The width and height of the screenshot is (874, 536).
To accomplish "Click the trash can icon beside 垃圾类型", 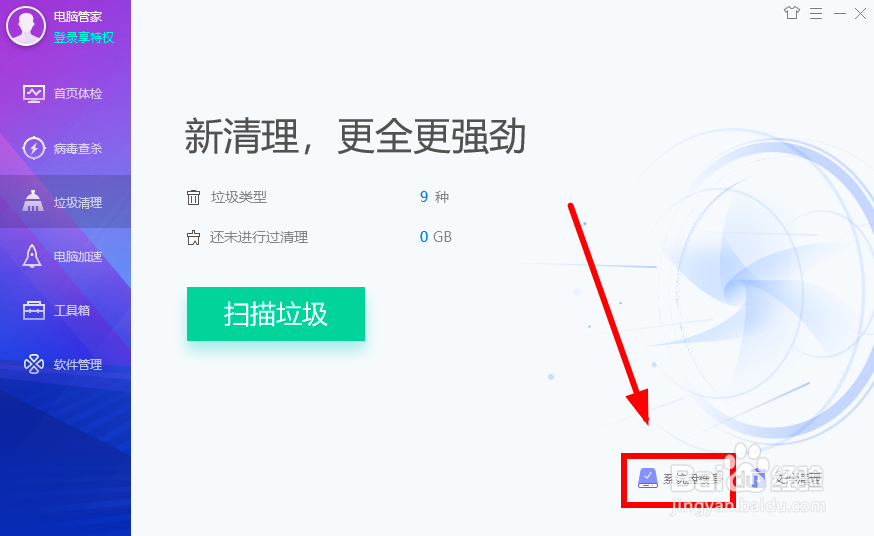I will (x=193, y=197).
